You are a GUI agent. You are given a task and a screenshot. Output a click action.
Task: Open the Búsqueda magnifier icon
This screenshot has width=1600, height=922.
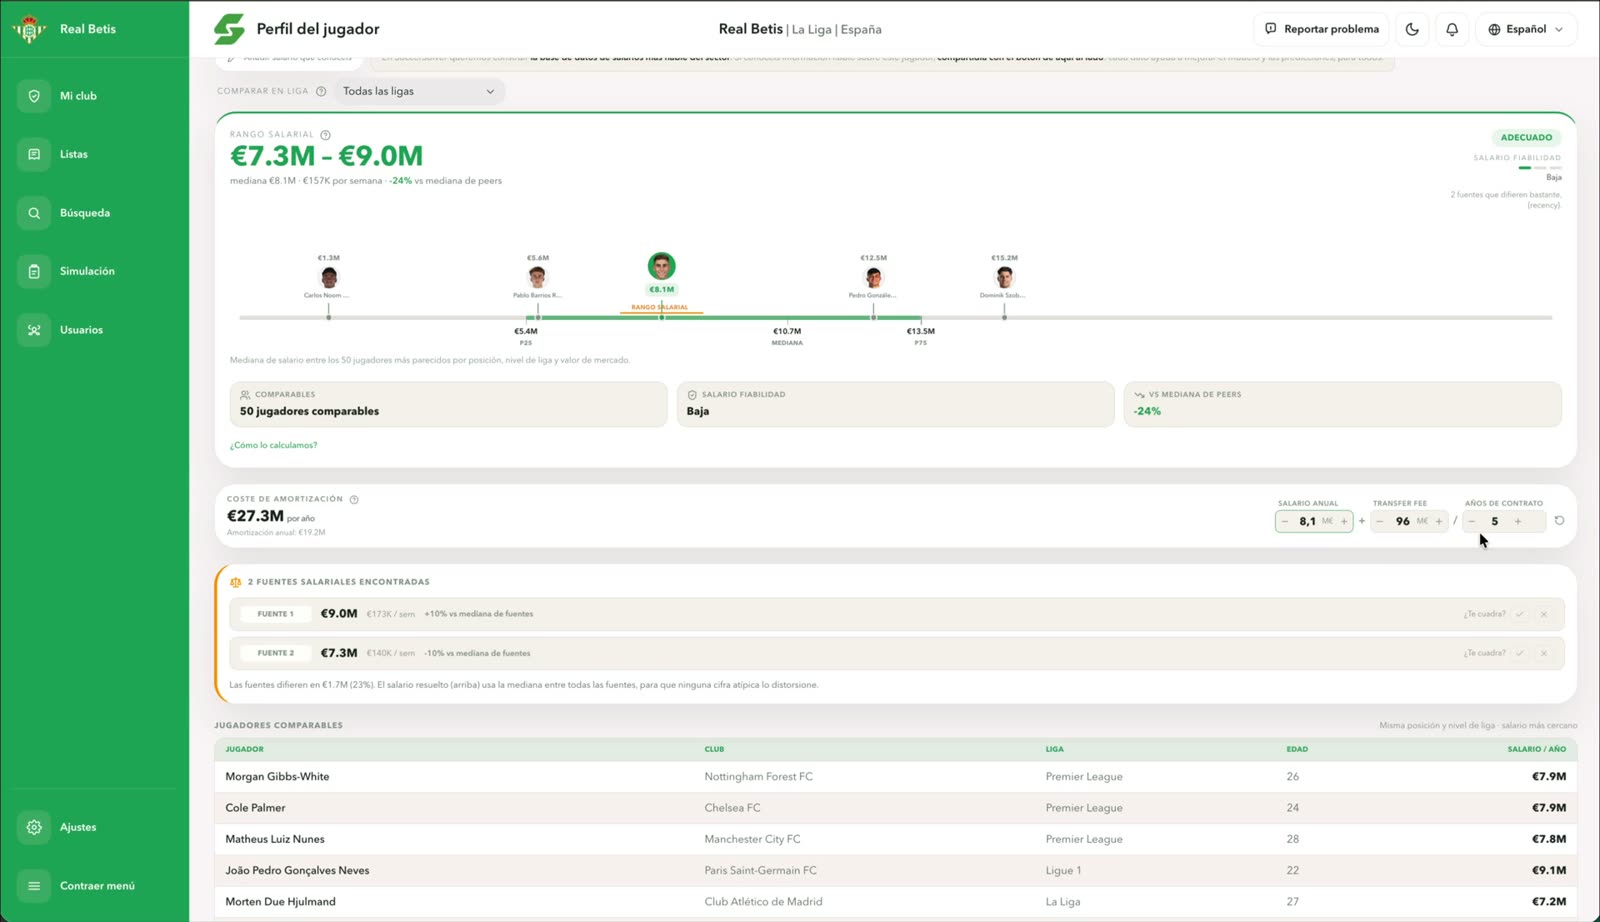[34, 213]
